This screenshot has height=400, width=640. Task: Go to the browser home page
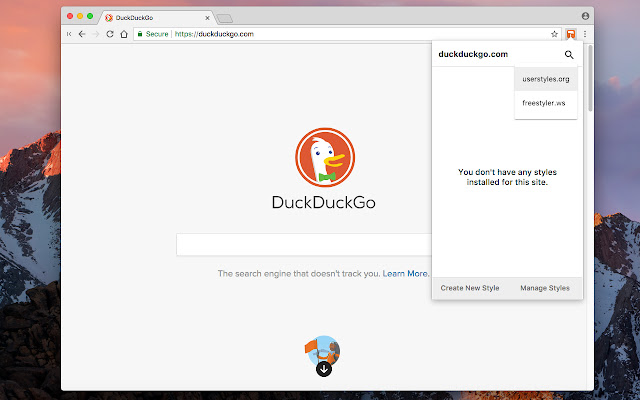124,34
